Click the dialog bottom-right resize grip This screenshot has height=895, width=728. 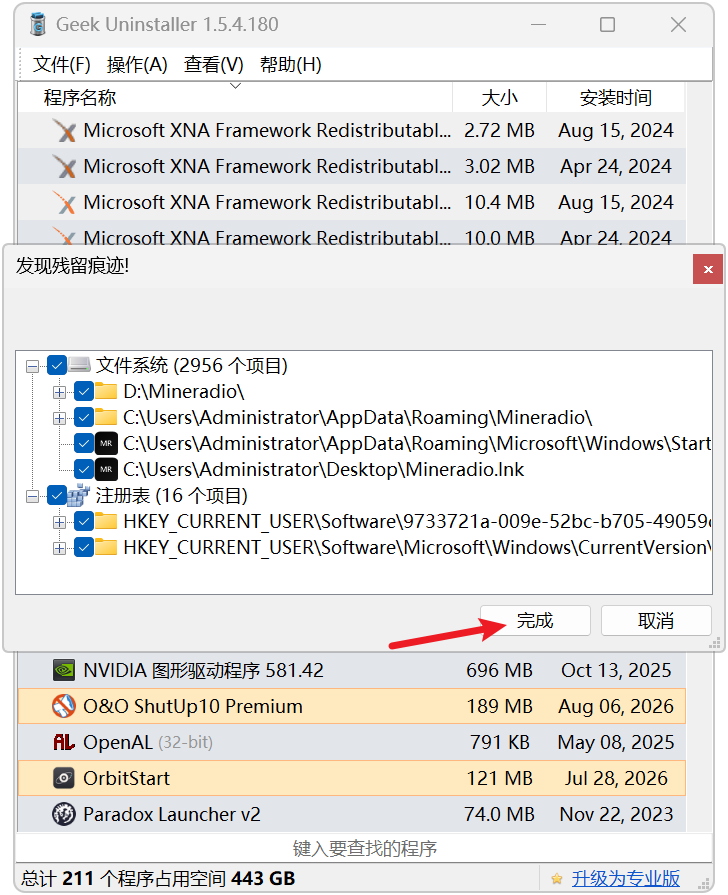point(714,644)
